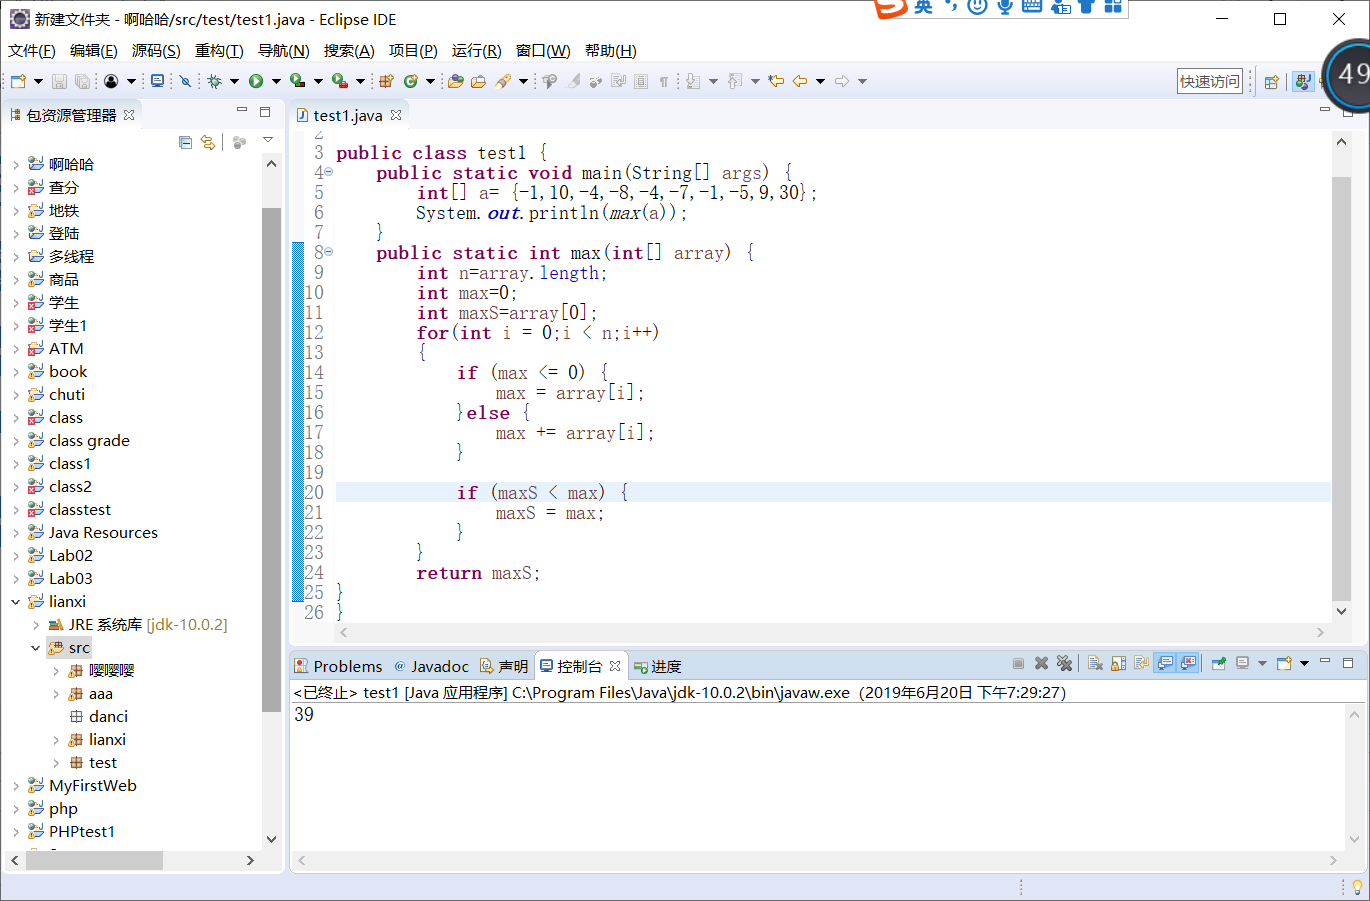Click the Debug bug icon
The height and width of the screenshot is (901, 1370).
pos(214,81)
